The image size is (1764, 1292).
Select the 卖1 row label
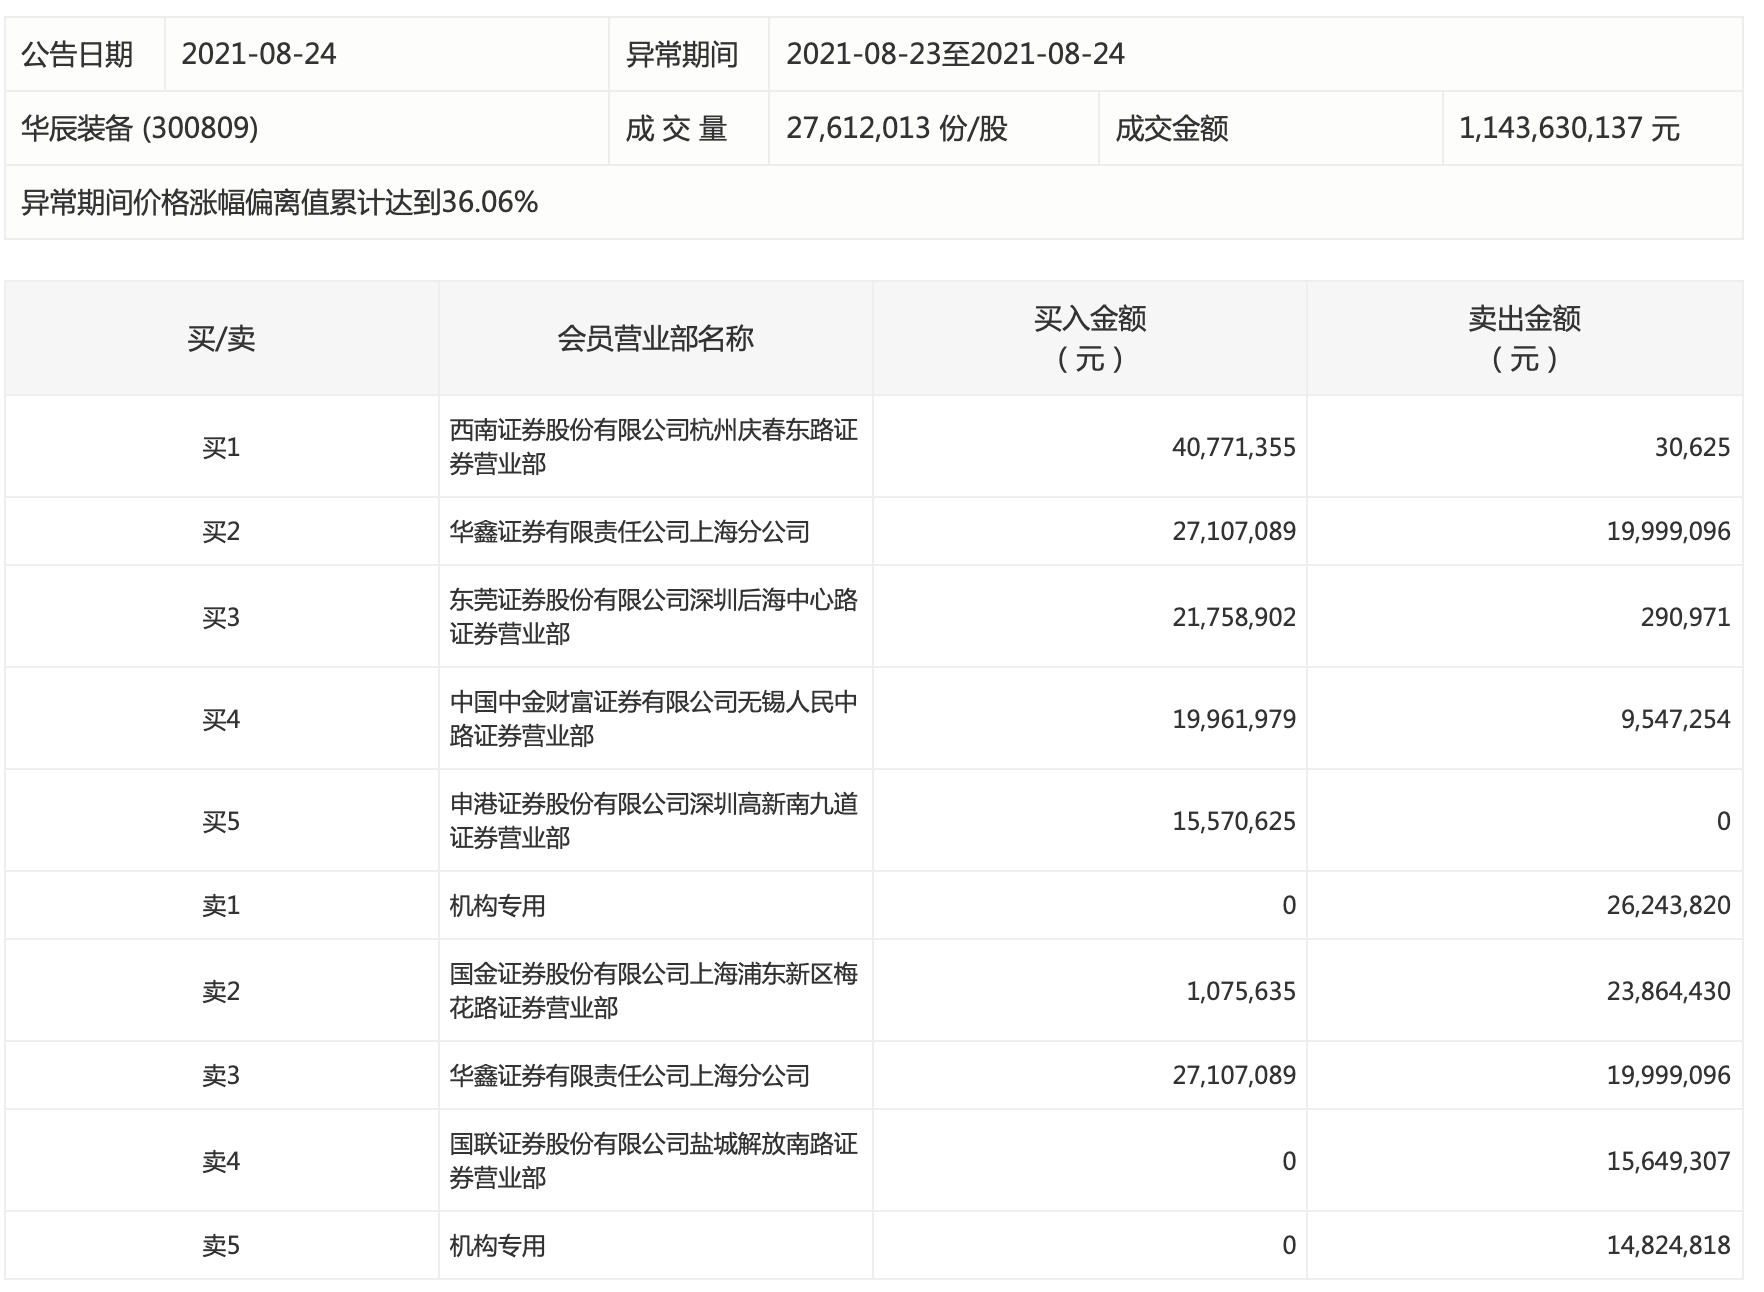click(221, 905)
